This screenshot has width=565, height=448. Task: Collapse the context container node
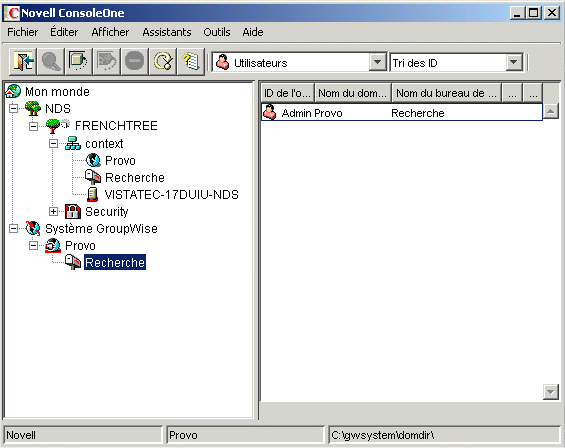click(x=53, y=143)
